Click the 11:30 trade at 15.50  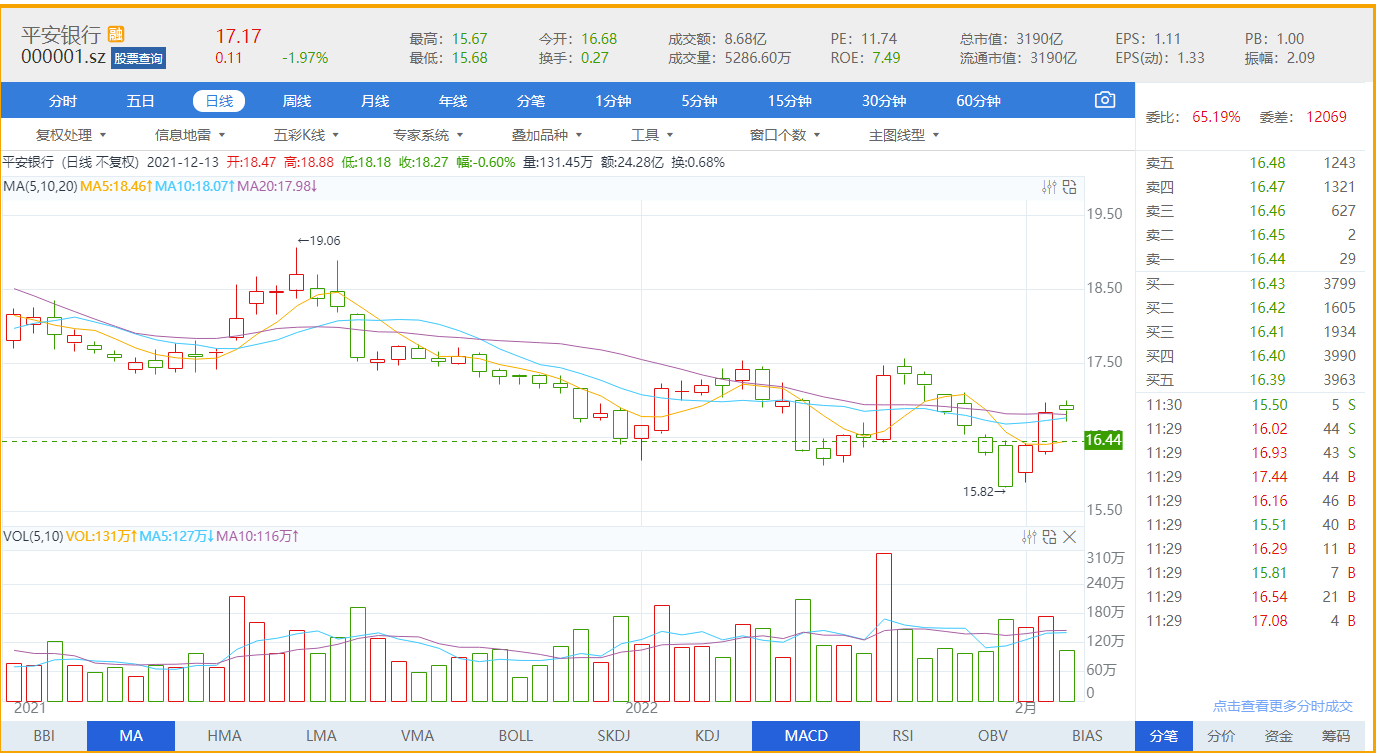click(x=1250, y=405)
